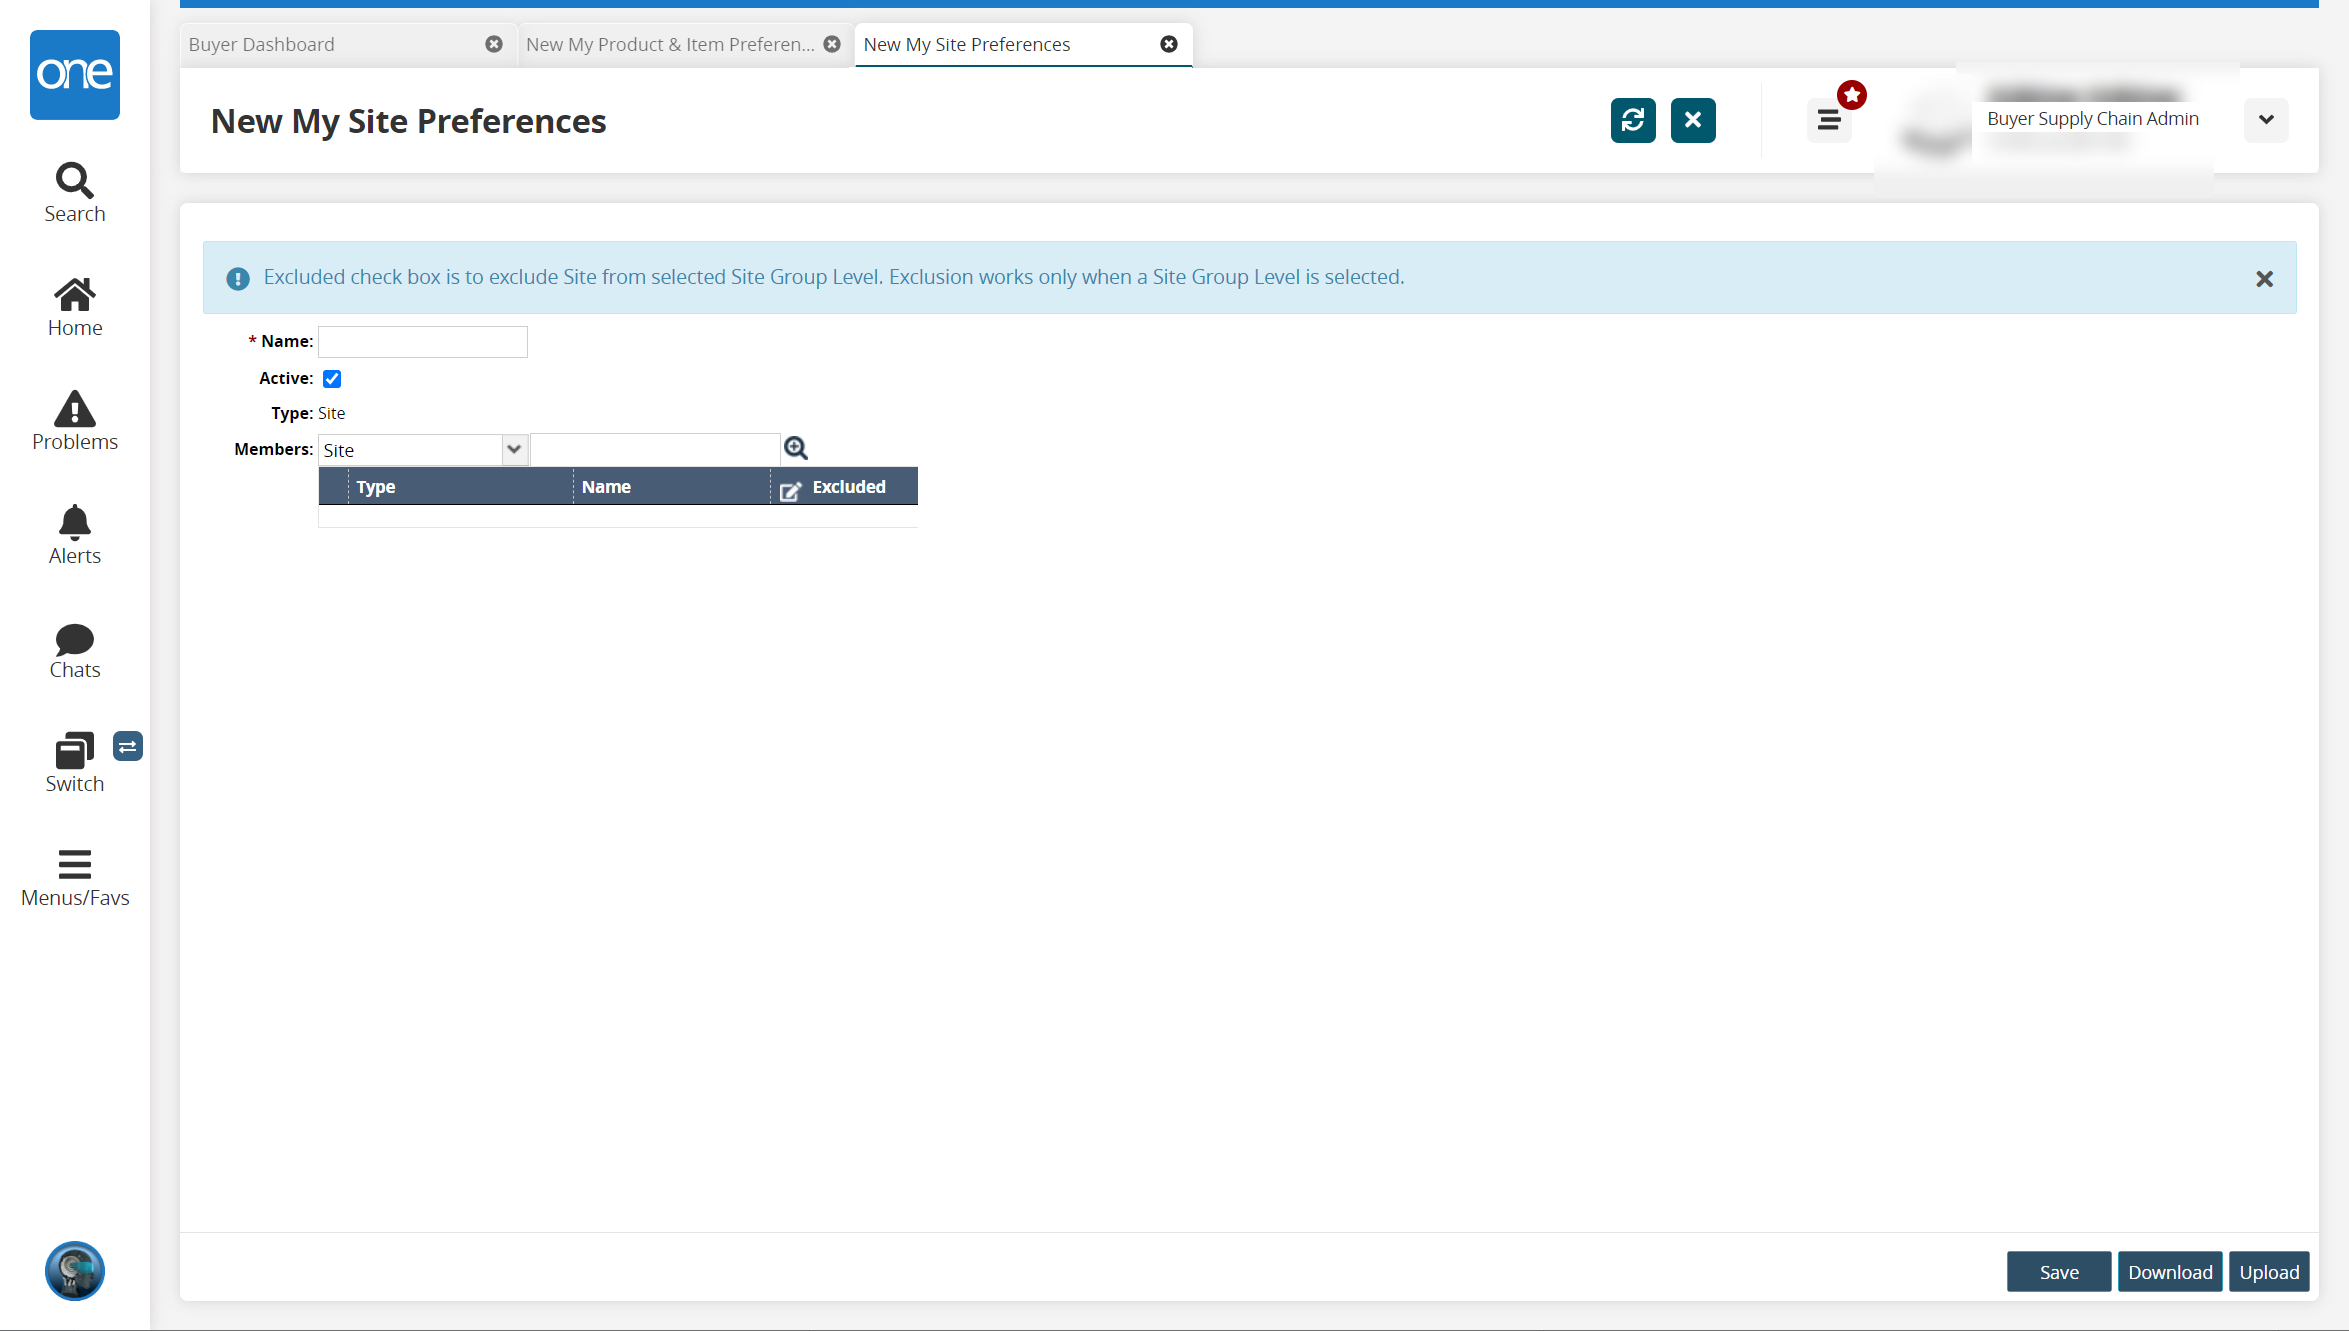Image resolution: width=2349 pixels, height=1331 pixels.
Task: Switch to New My Product & Item Preferences tab
Action: [669, 44]
